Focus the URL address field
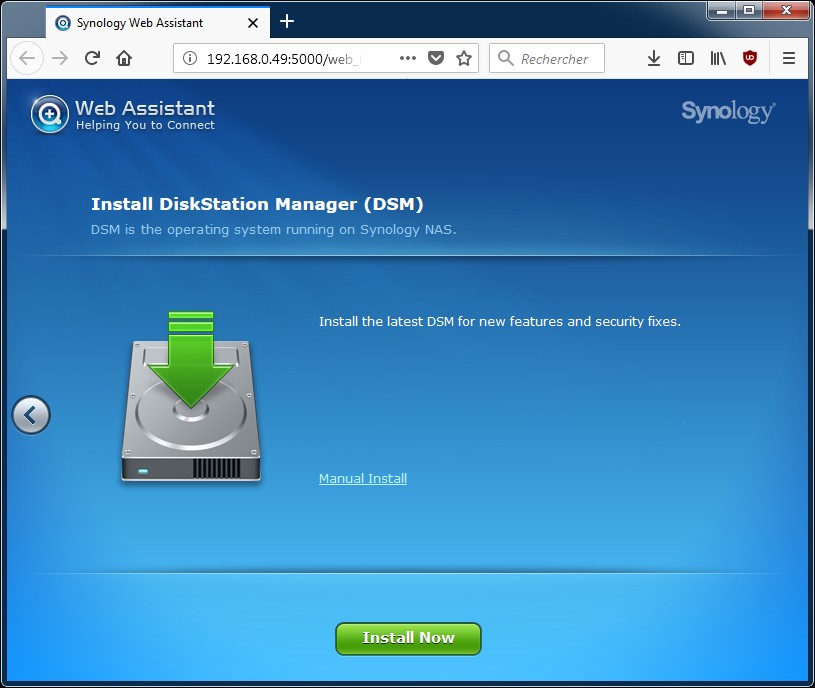 (290, 59)
